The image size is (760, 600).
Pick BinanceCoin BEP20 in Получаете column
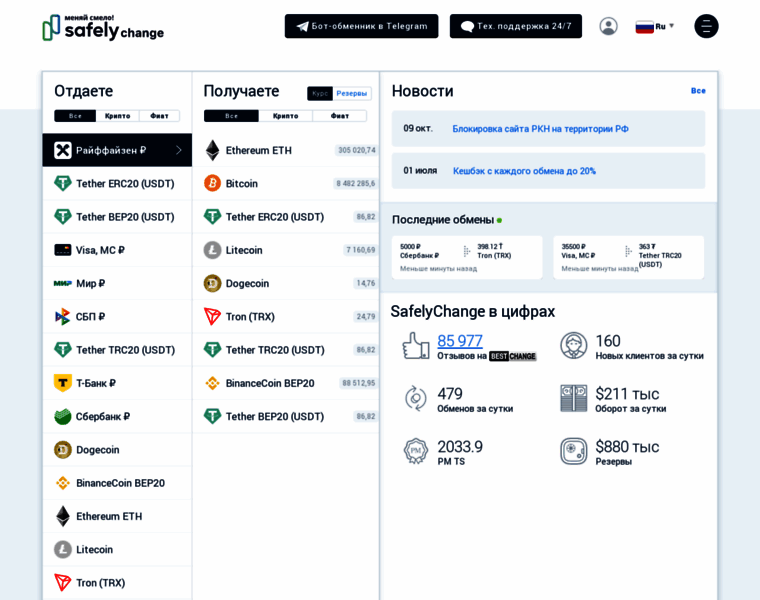tap(286, 383)
